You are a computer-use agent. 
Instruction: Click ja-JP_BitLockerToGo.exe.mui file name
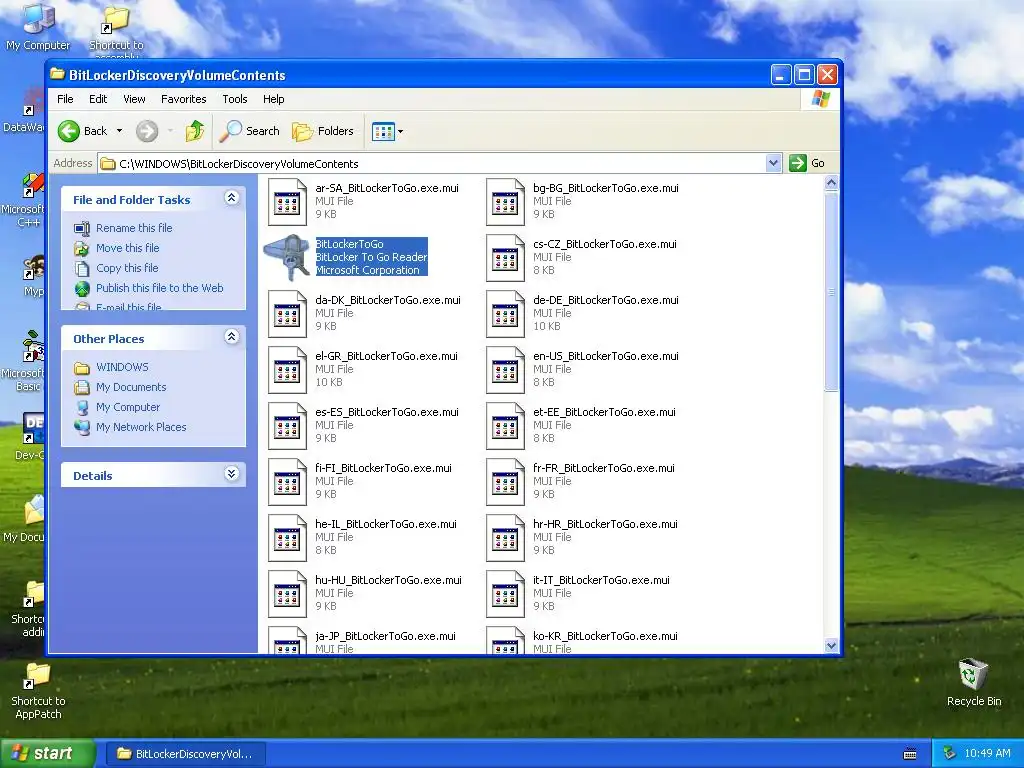(x=385, y=636)
